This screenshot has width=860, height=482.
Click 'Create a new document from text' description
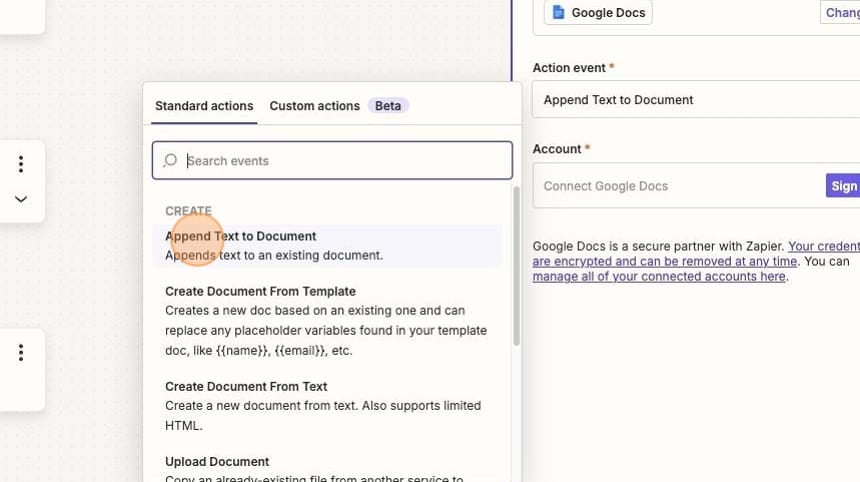323,416
